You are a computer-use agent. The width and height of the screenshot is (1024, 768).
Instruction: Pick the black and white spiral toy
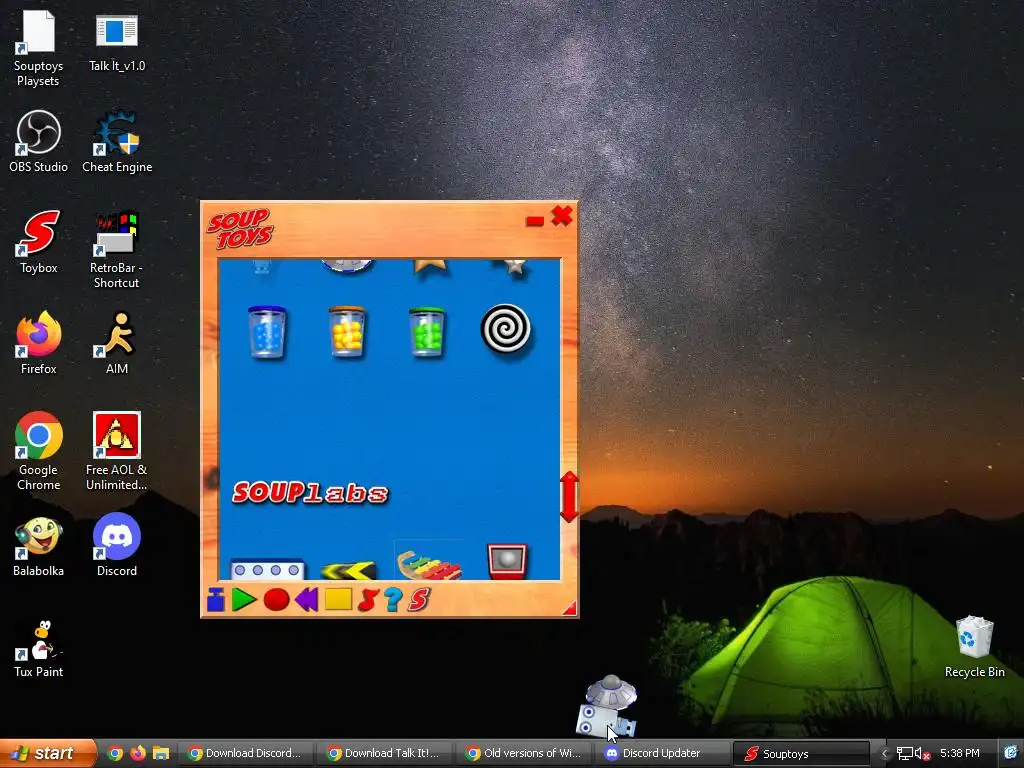(x=505, y=328)
